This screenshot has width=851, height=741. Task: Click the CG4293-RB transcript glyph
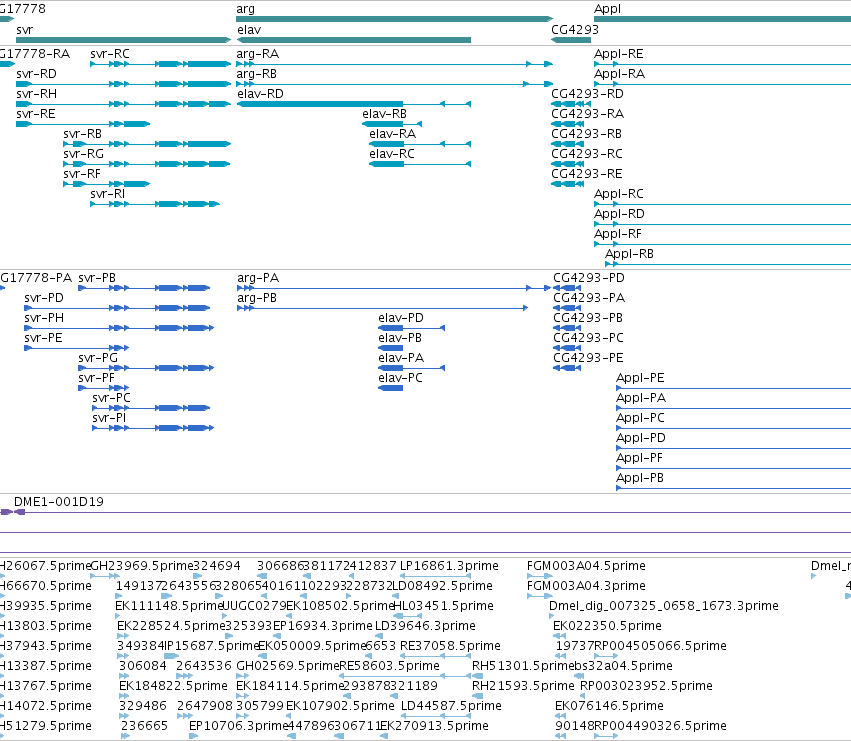pyautogui.click(x=568, y=144)
